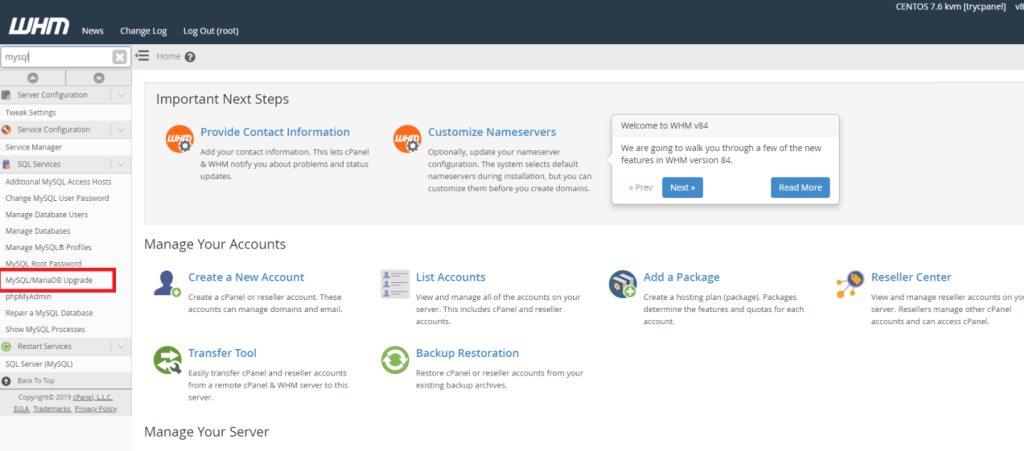Click the Next button in welcome tour
Viewport: 1024px width, 451px height.
[682, 187]
